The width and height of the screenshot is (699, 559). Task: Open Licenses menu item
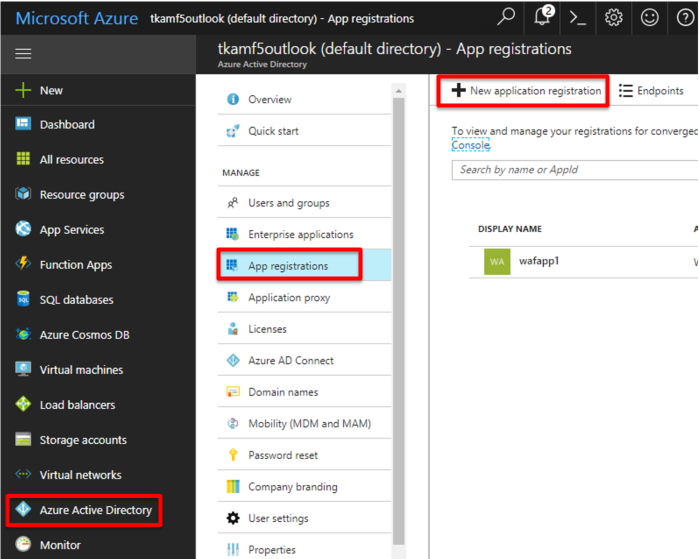click(304, 329)
